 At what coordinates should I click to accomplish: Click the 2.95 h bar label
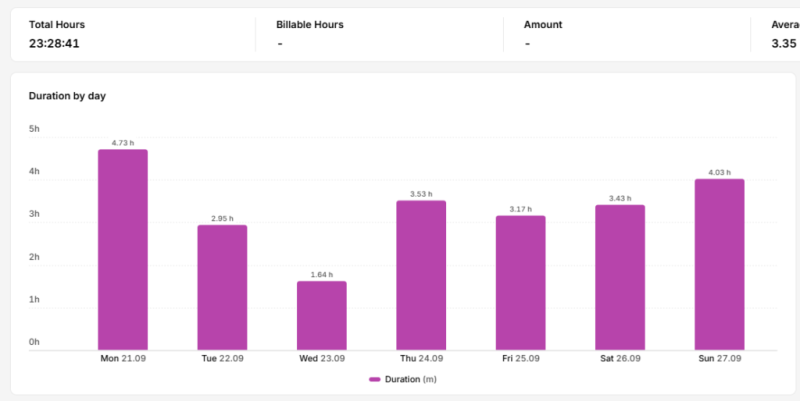[x=222, y=218]
